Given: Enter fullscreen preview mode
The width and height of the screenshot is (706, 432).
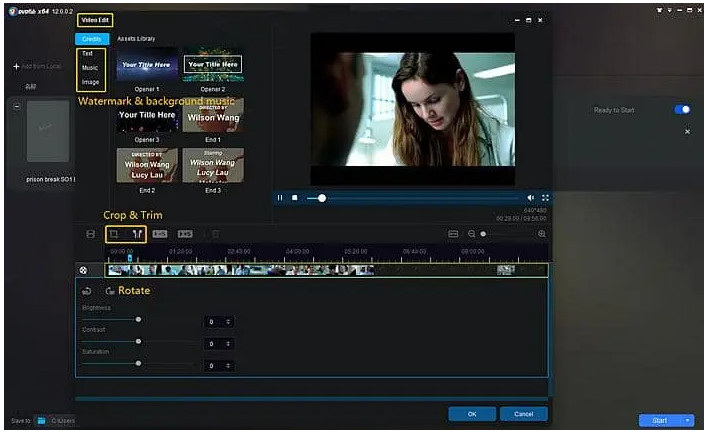Looking at the screenshot, I should point(545,198).
